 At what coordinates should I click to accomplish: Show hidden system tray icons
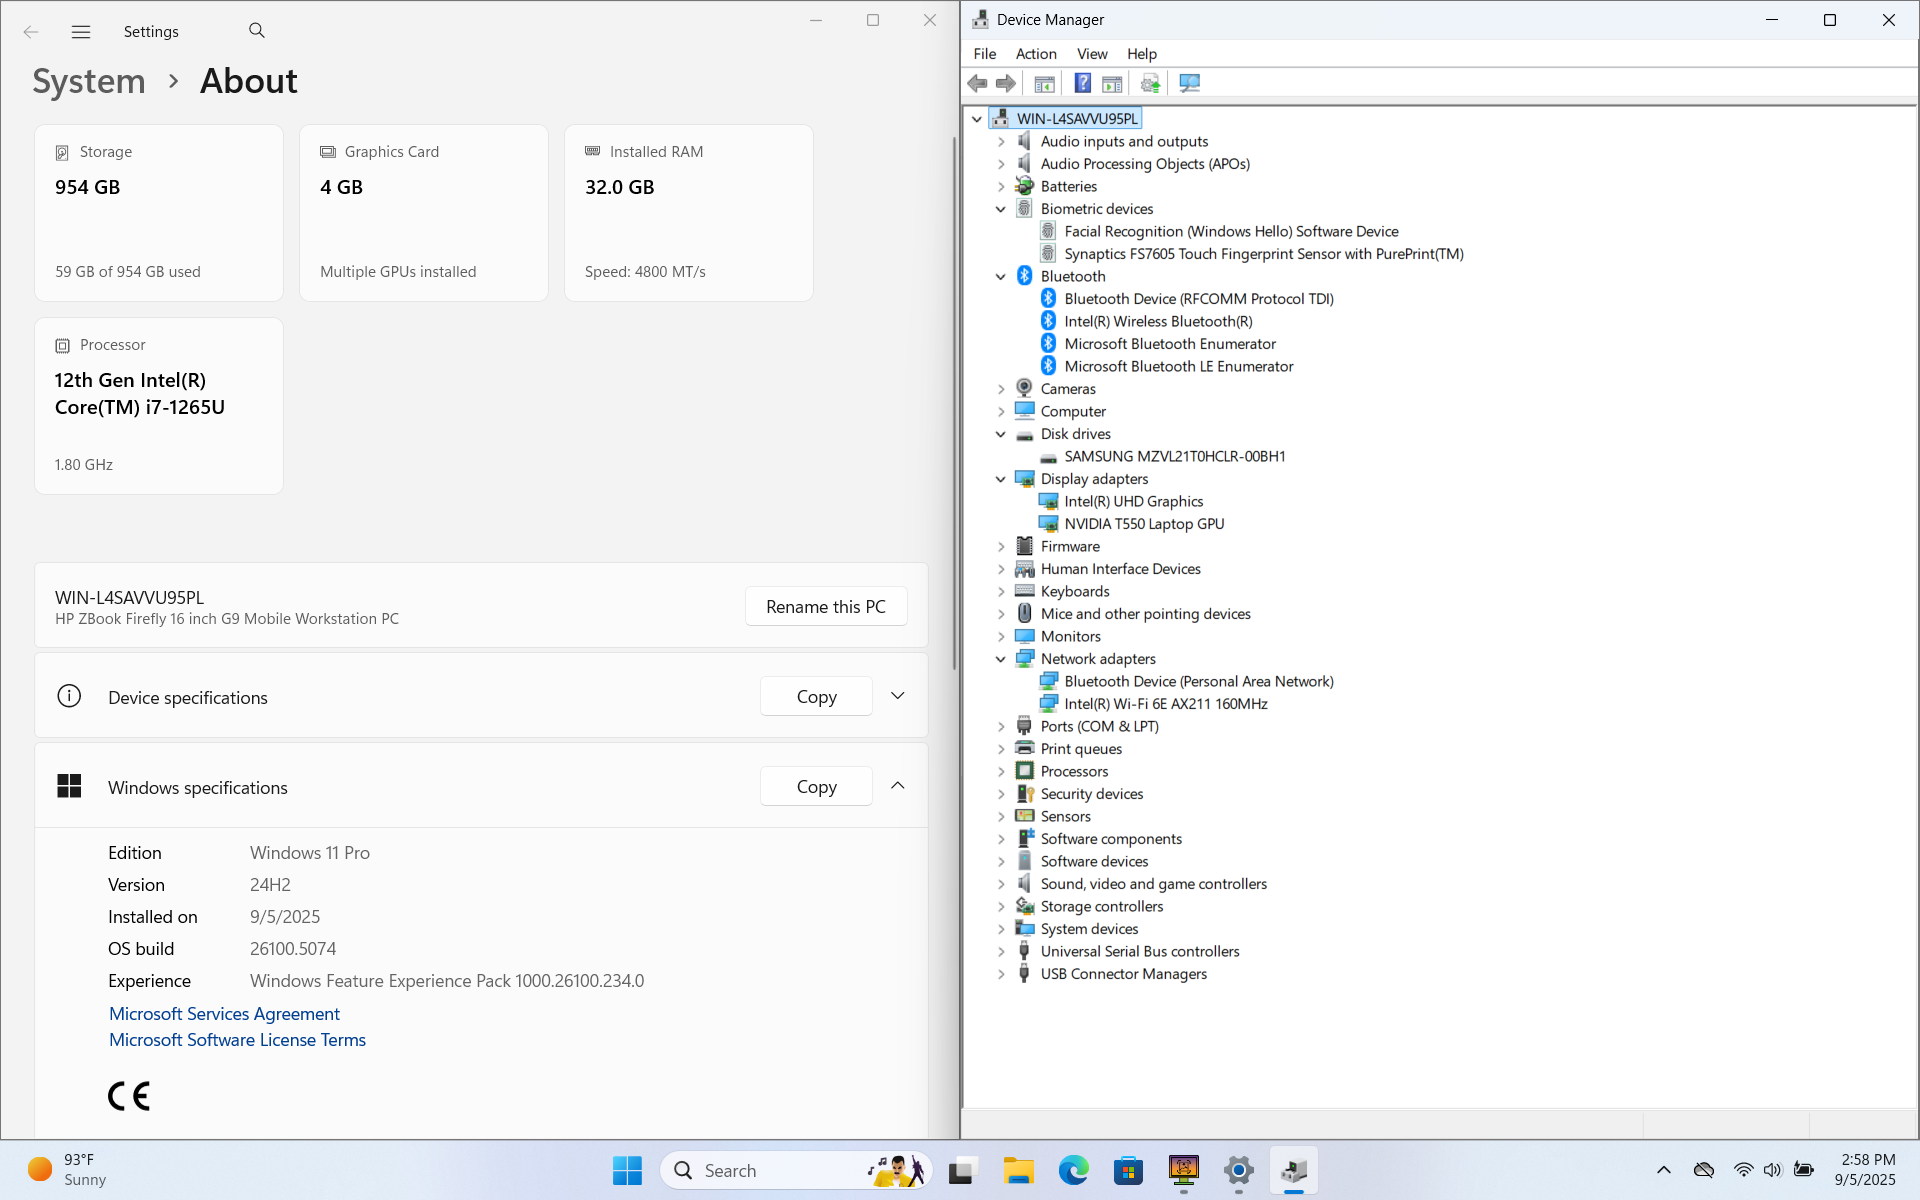(x=1664, y=1170)
